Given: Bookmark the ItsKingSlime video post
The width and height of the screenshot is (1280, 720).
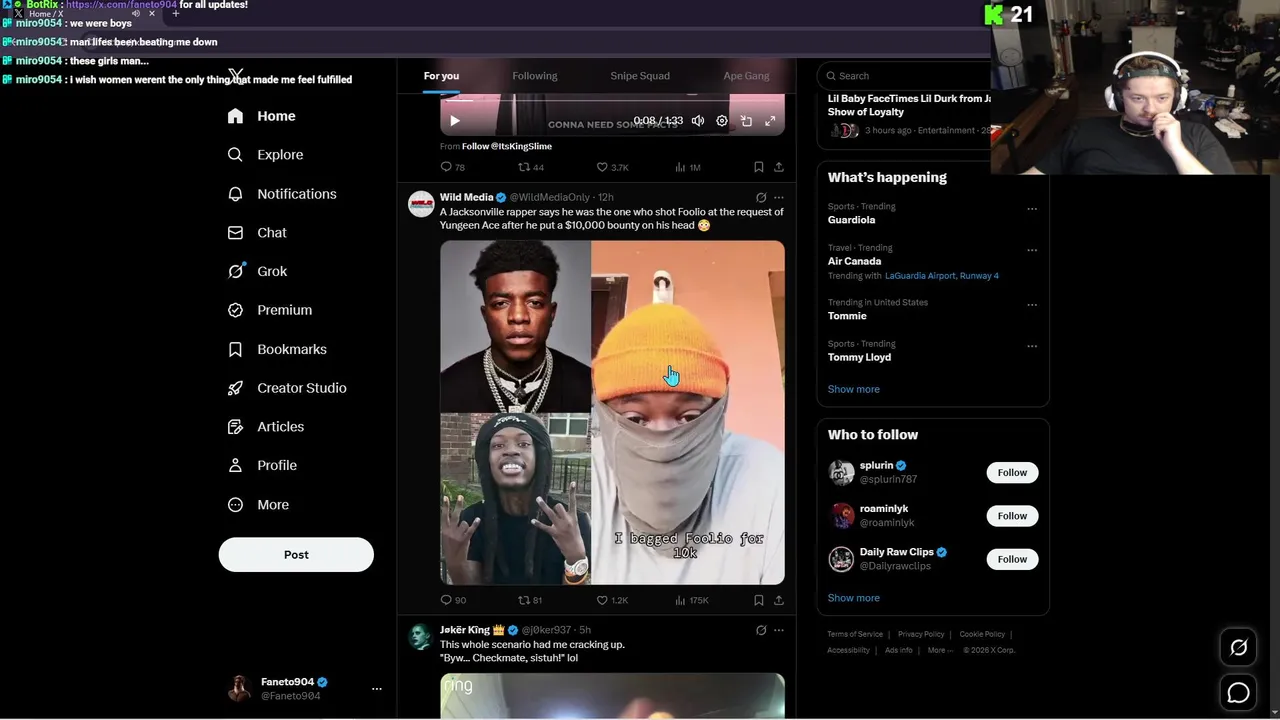Looking at the screenshot, I should (758, 167).
